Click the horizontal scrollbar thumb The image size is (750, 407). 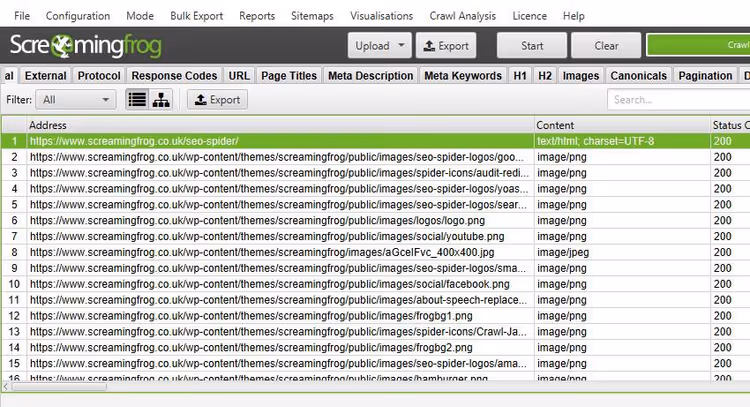pyautogui.click(x=59, y=386)
